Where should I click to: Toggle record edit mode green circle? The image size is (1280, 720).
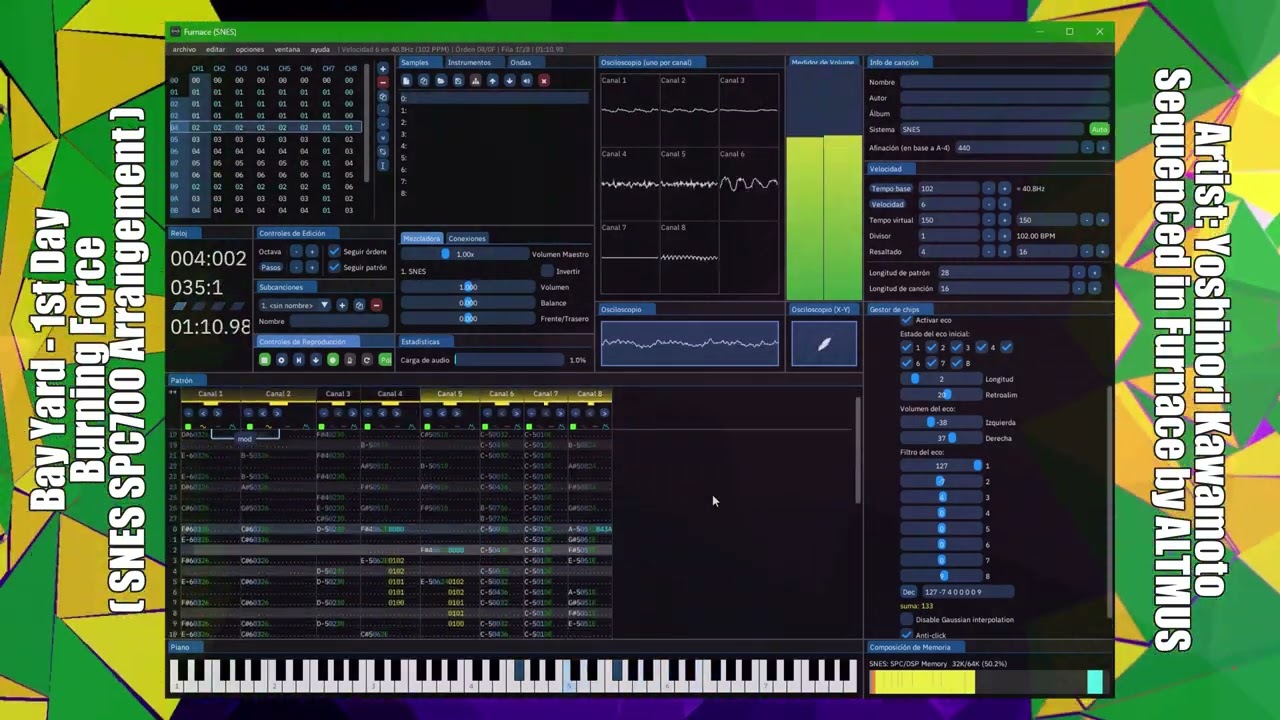point(333,360)
